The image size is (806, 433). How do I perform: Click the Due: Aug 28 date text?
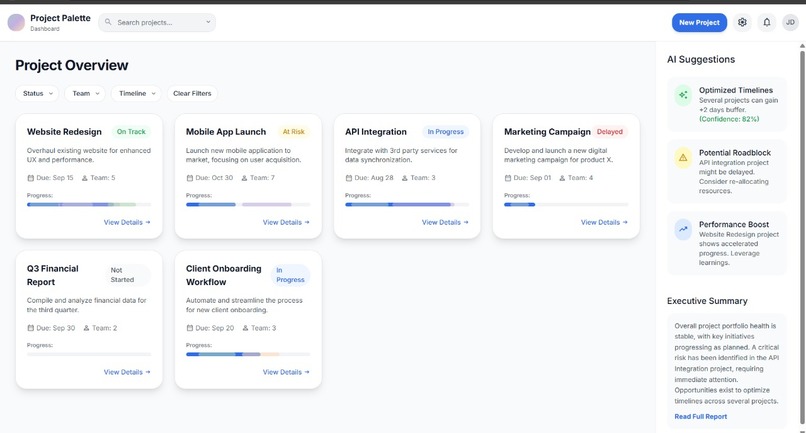pos(374,178)
